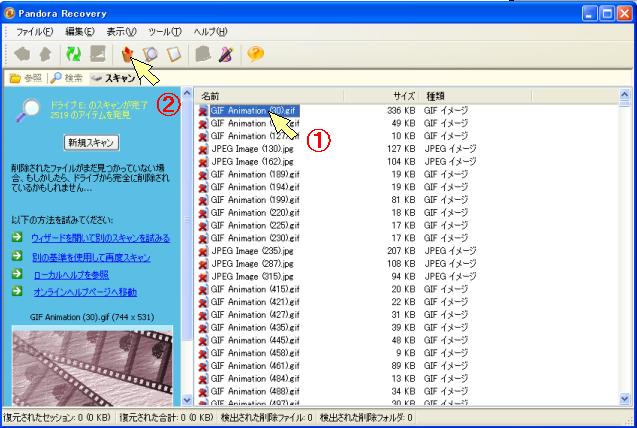Open link 別の基準を使用して再度スキャン

pyautogui.click(x=91, y=257)
